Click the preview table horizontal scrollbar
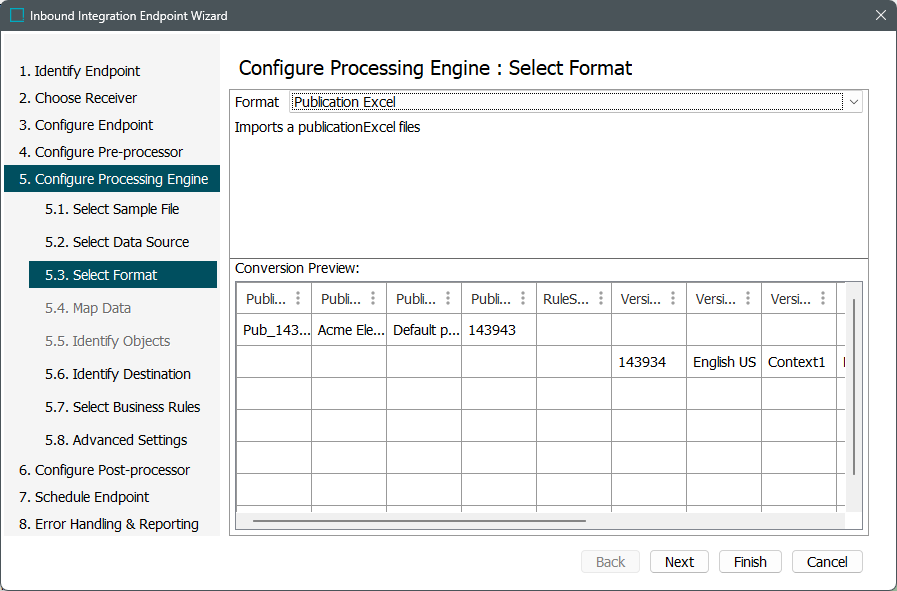 point(420,521)
